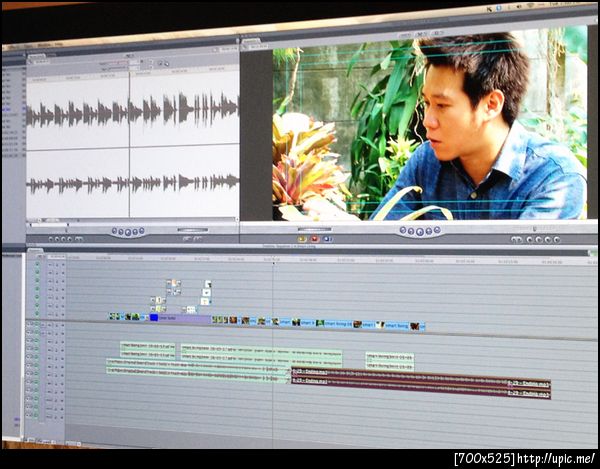The width and height of the screenshot is (600, 469).
Task: Select the Canvas sequence tab
Action: [x=251, y=41]
